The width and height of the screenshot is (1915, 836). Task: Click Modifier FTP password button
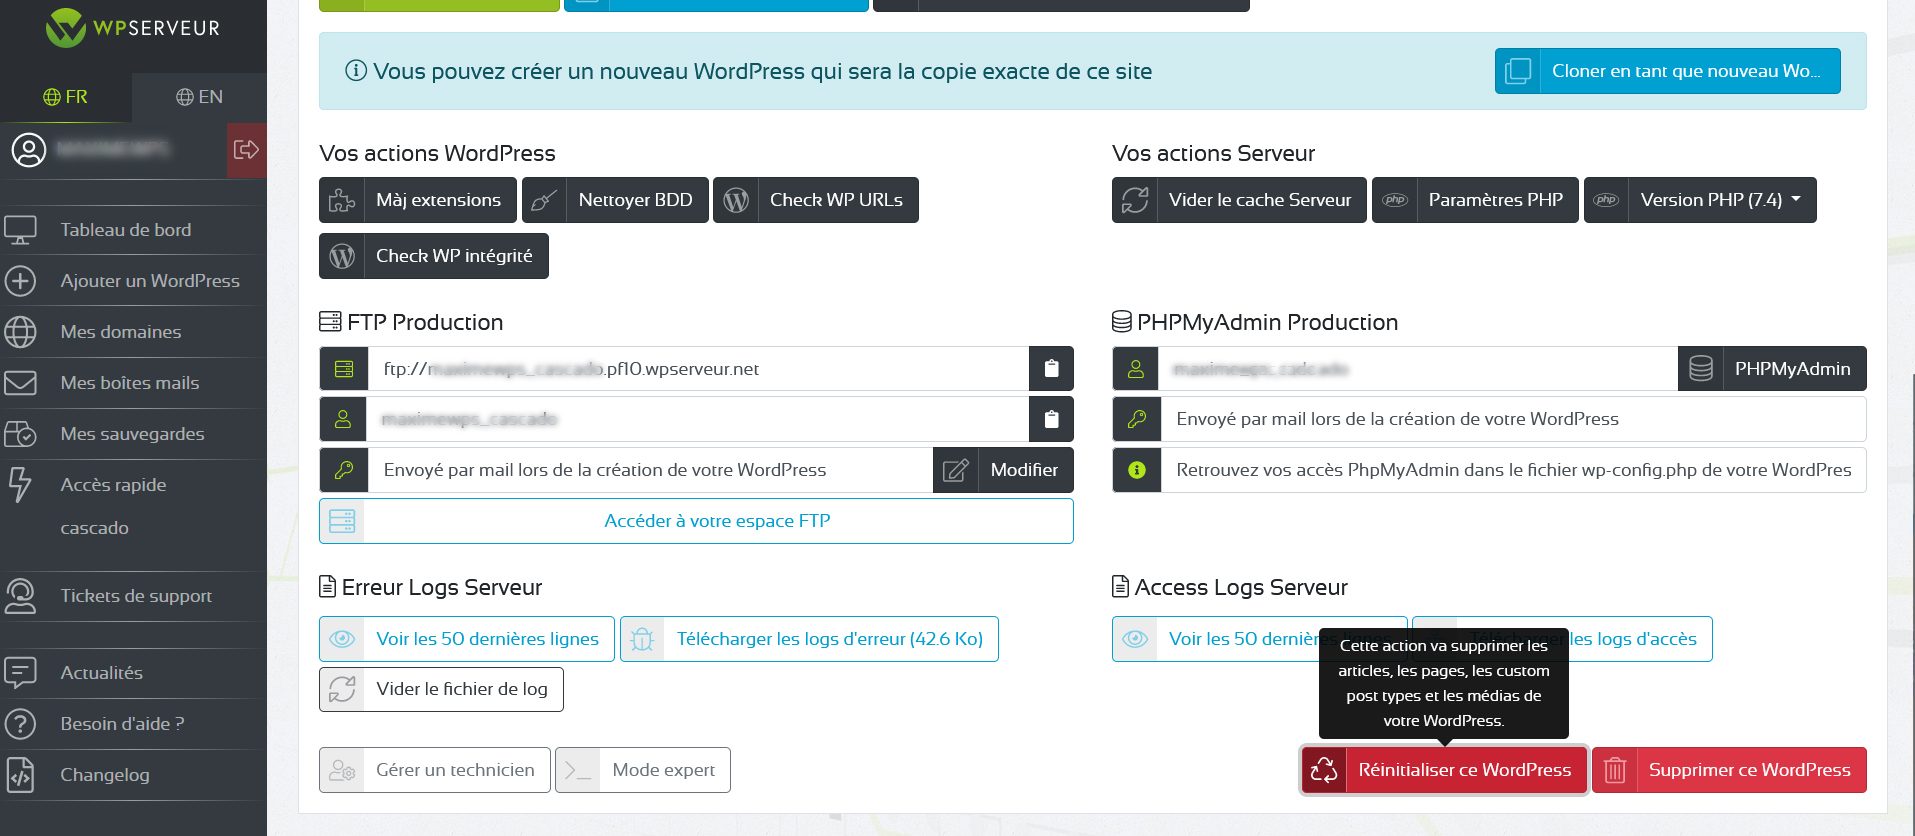click(x=1003, y=470)
